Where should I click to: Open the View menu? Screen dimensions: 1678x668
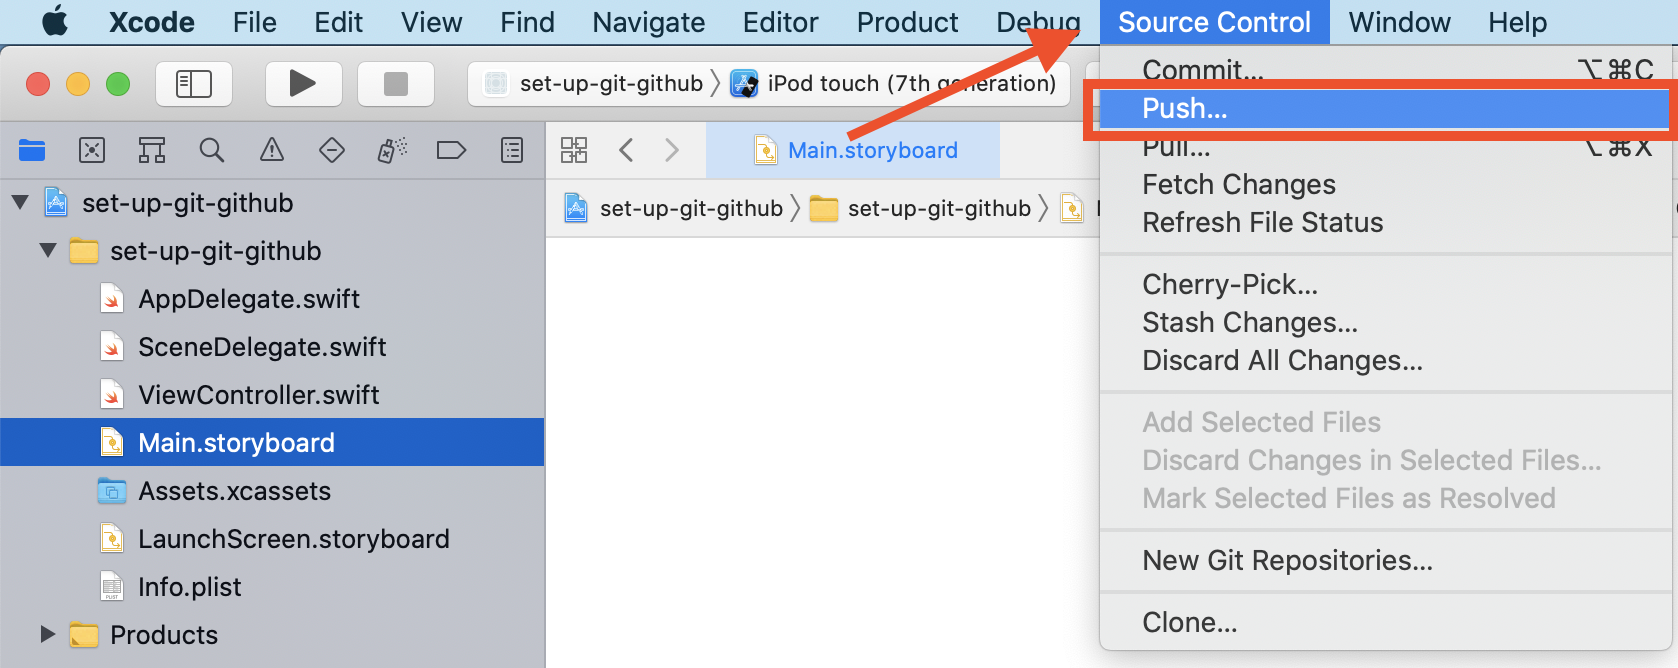(431, 22)
